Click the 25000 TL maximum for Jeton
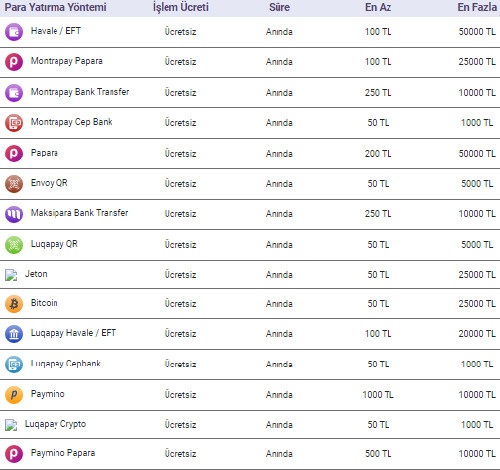This screenshot has height=470, width=500. tap(477, 275)
